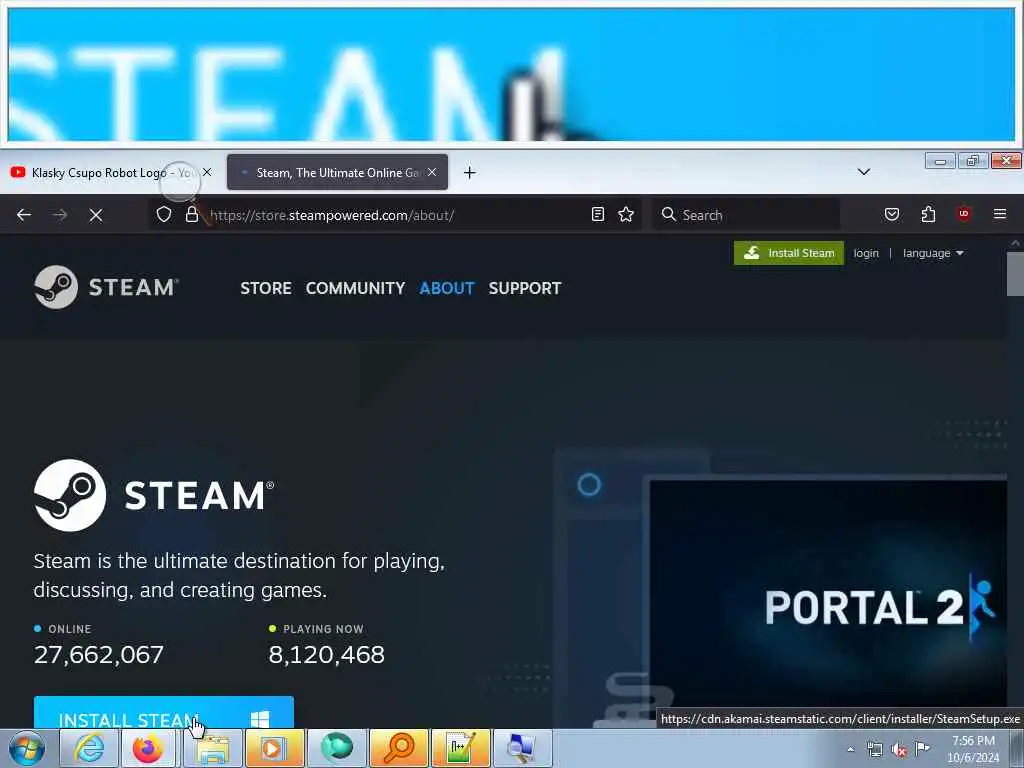Close the Klasky Csupo Robot Logo tab
Viewport: 1024px width, 768px height.
pos(207,172)
